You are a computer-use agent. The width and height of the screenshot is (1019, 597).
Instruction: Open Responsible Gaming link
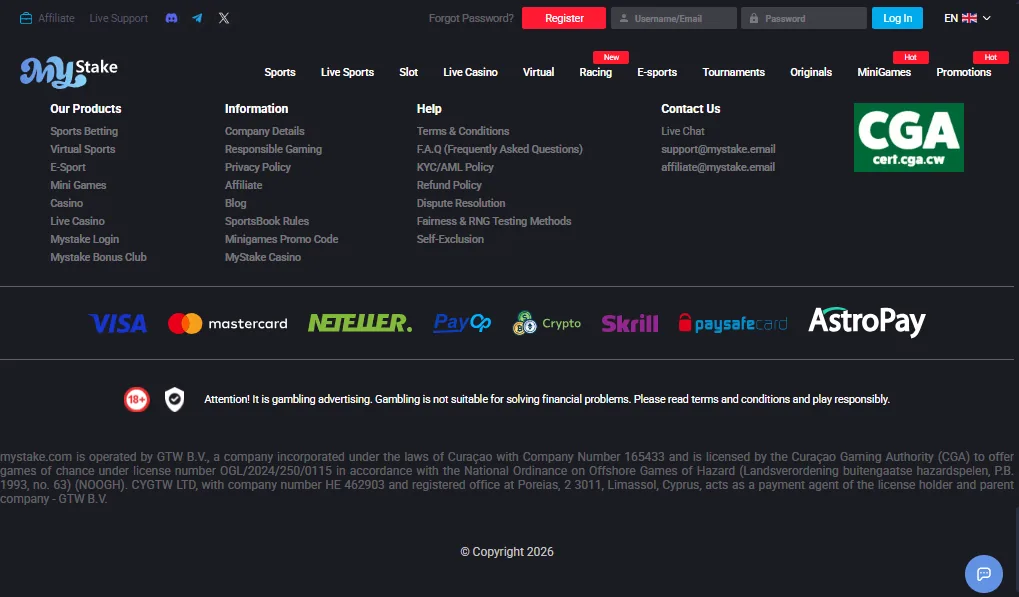tap(273, 149)
